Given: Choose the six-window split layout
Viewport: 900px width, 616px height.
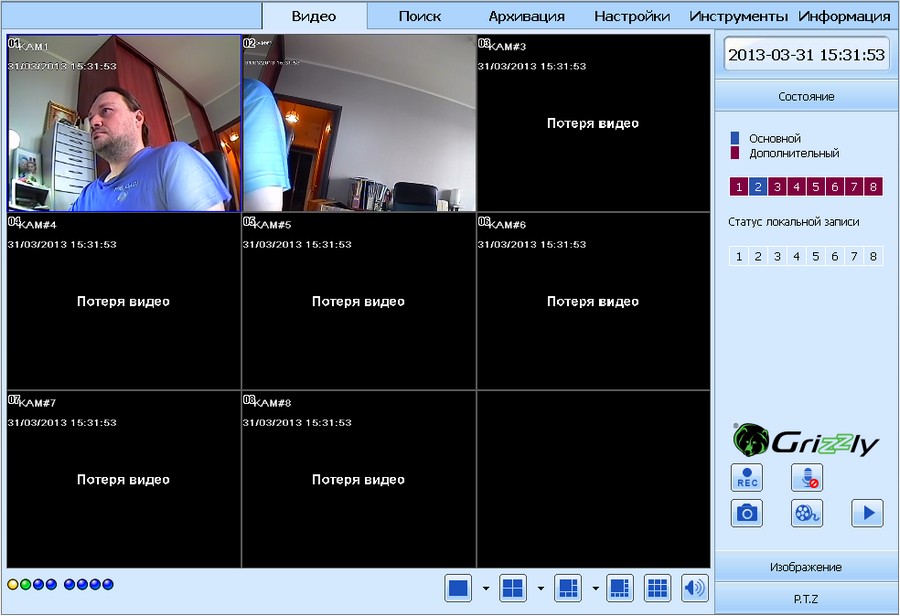Looking at the screenshot, I should (568, 588).
